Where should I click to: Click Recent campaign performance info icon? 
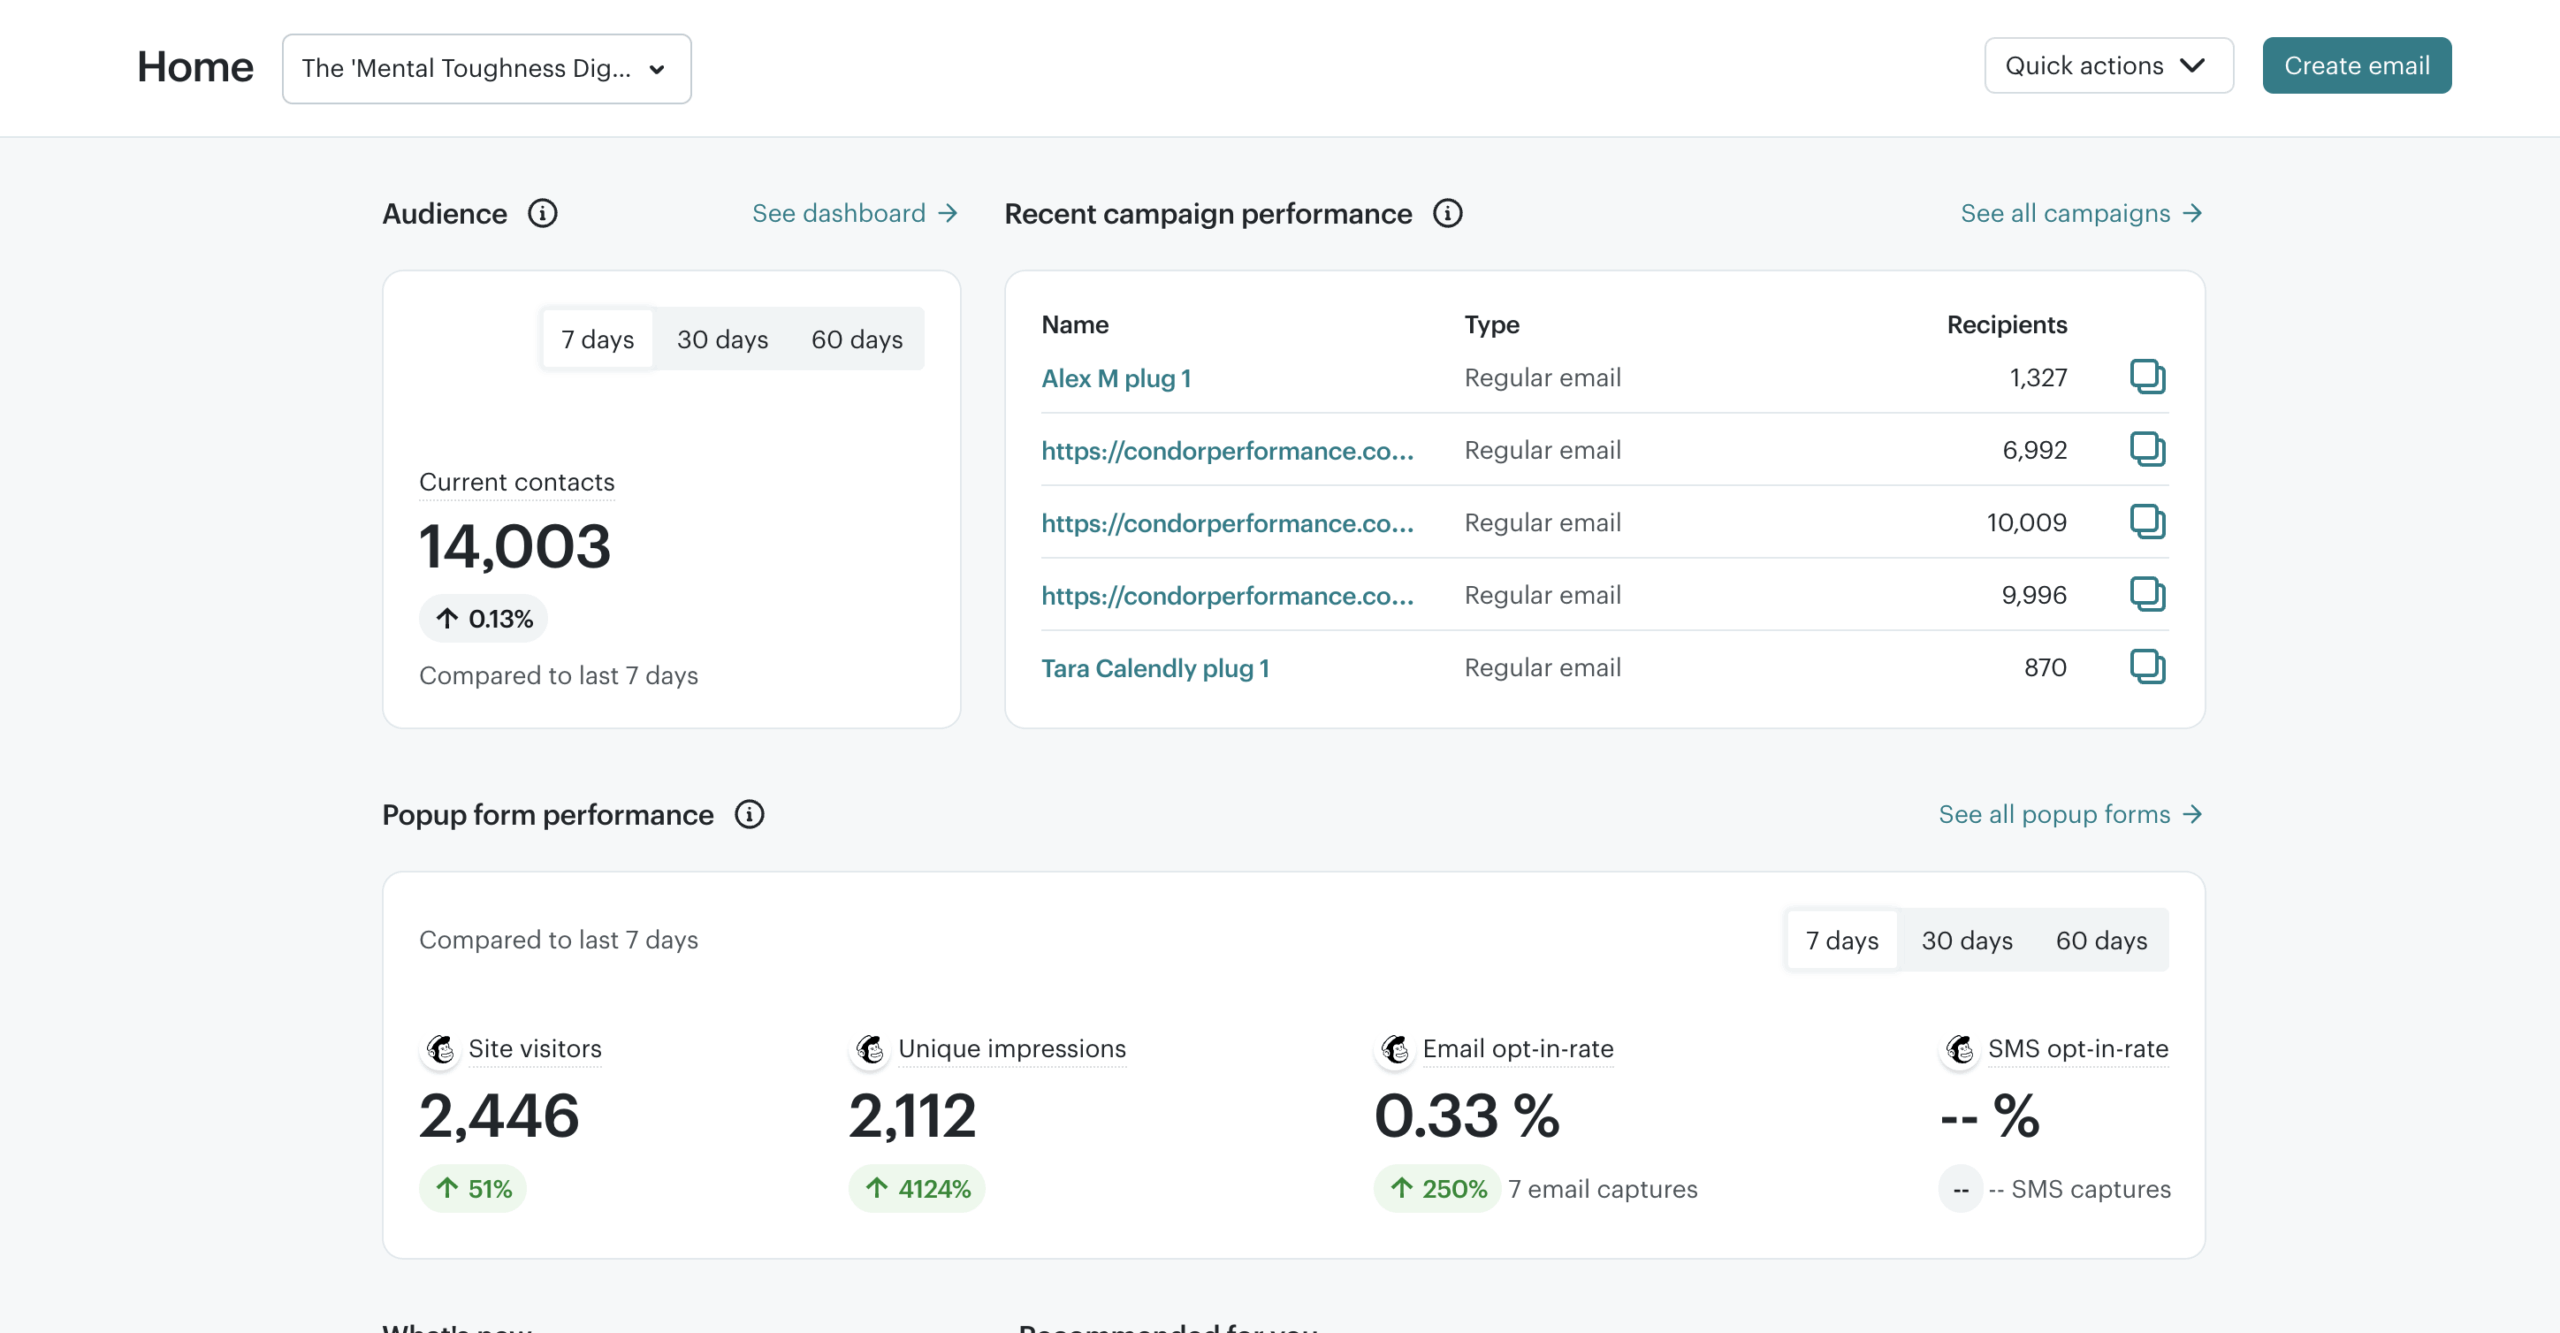pyautogui.click(x=1447, y=213)
